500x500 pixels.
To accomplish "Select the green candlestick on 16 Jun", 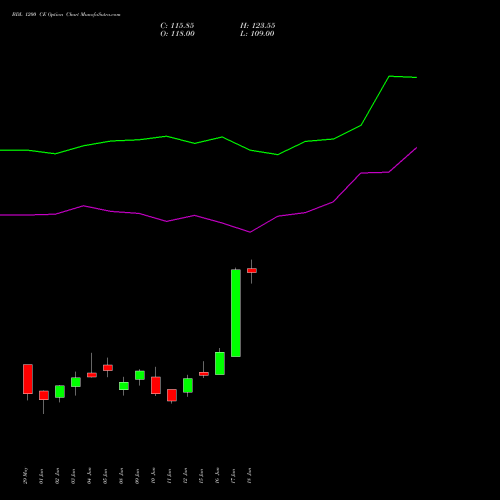I will [220, 363].
